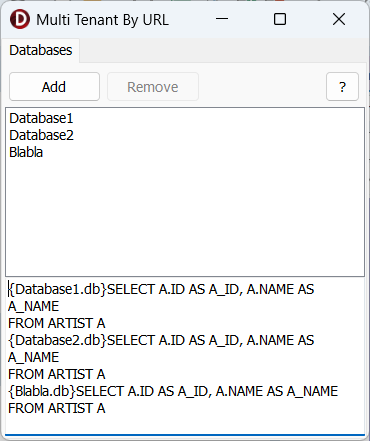Click the first FROM ARTIST A line
The height and width of the screenshot is (441, 370).
coord(57,323)
